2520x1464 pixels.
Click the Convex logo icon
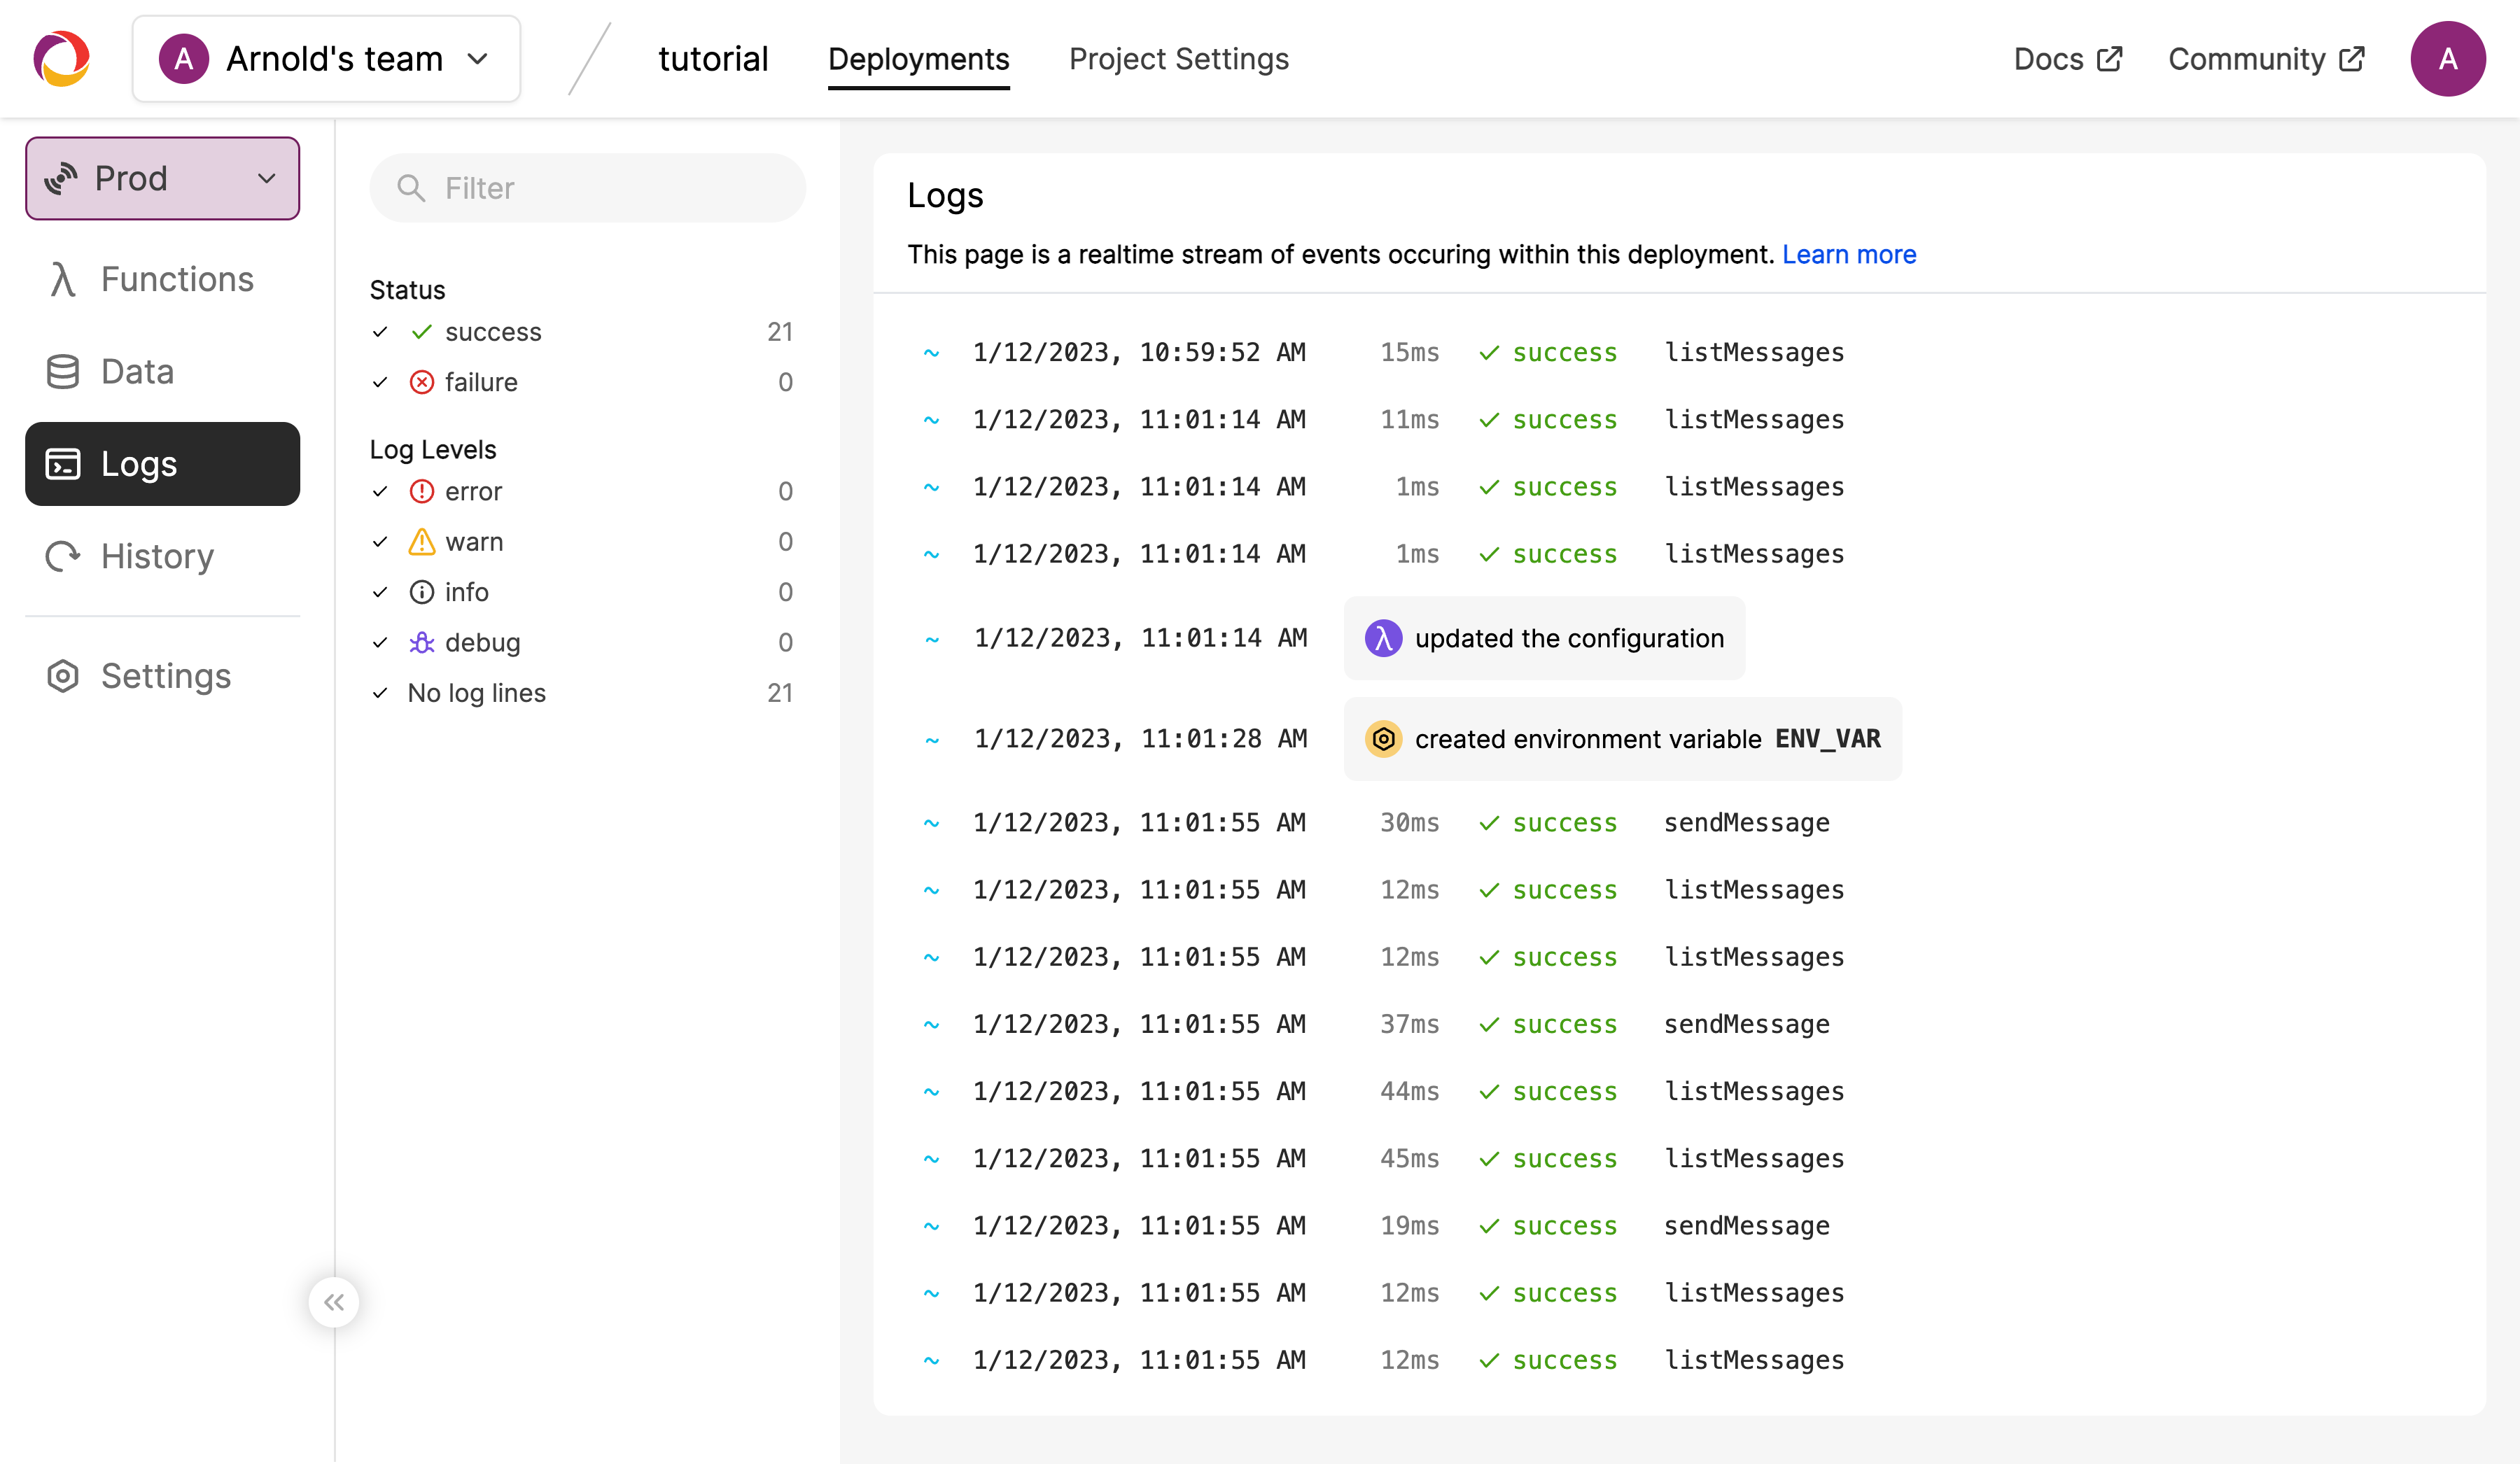click(x=62, y=59)
